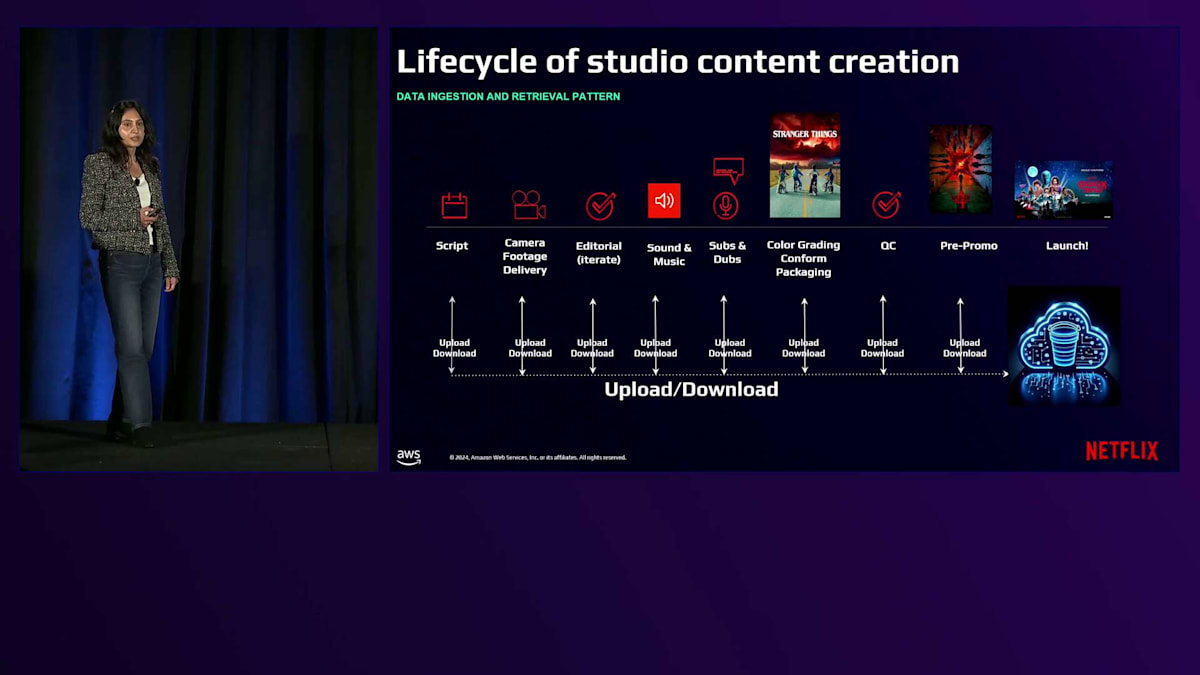The height and width of the screenshot is (675, 1200).
Task: Click 'Upload Download' text under Pre-Promo
Action: 964,348
